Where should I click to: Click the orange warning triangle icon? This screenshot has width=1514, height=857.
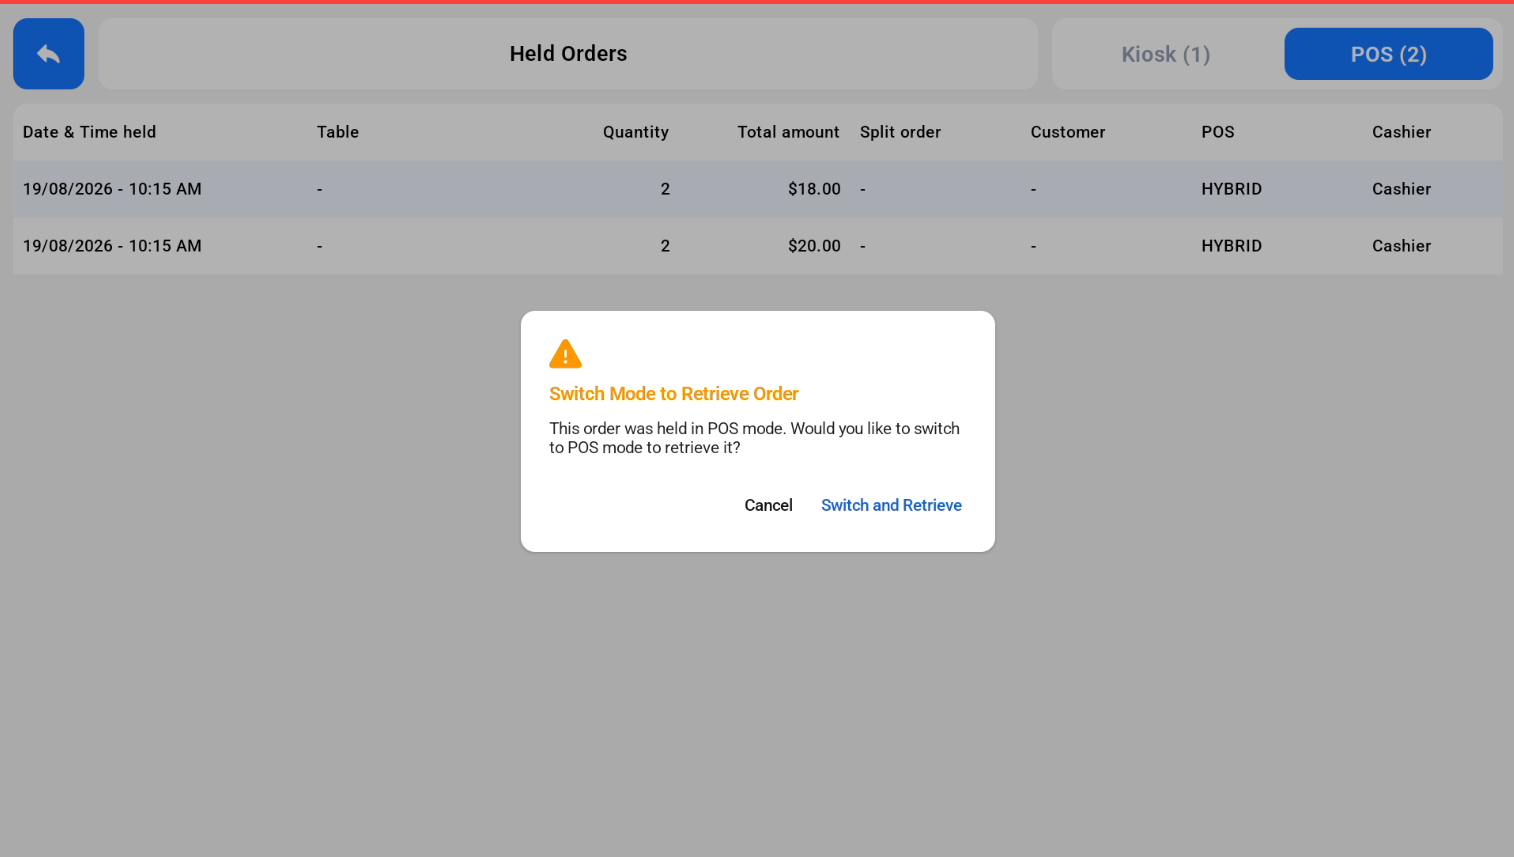(565, 354)
